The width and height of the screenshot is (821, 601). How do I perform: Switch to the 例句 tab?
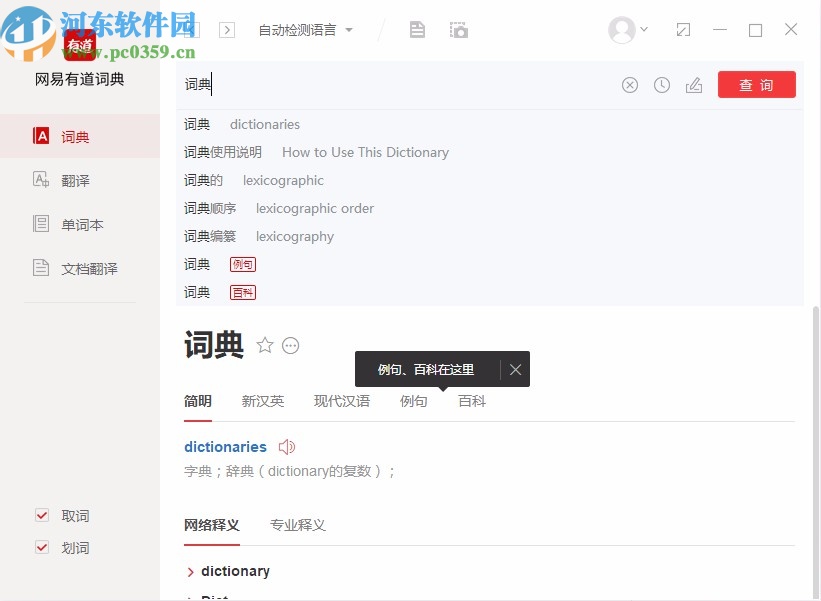coord(414,400)
